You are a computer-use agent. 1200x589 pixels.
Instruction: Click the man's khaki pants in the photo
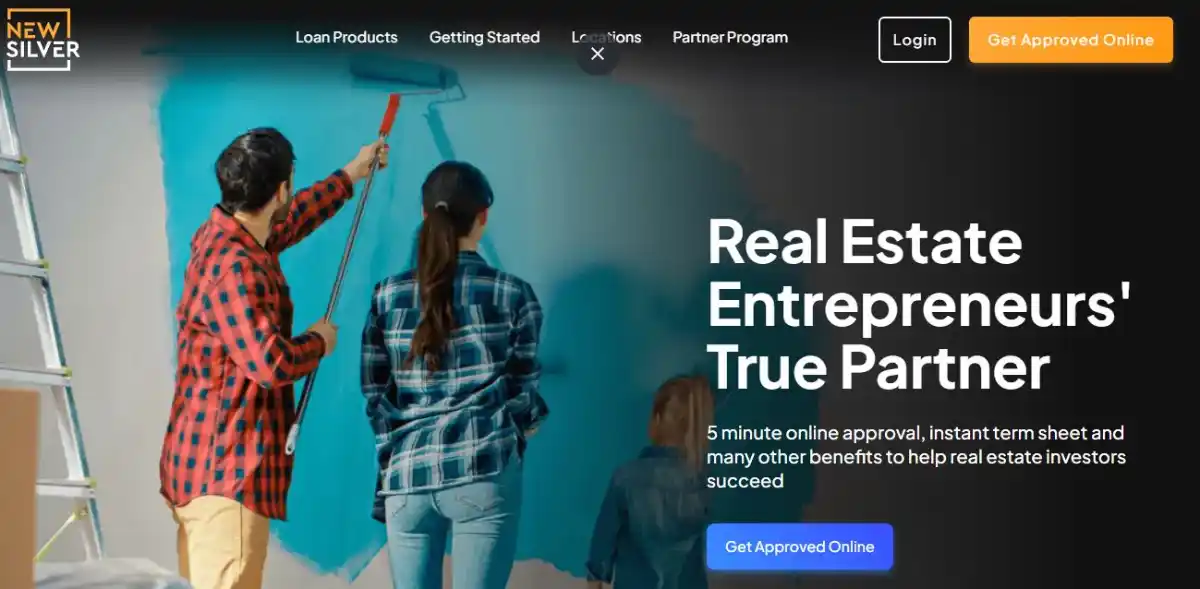tap(220, 545)
